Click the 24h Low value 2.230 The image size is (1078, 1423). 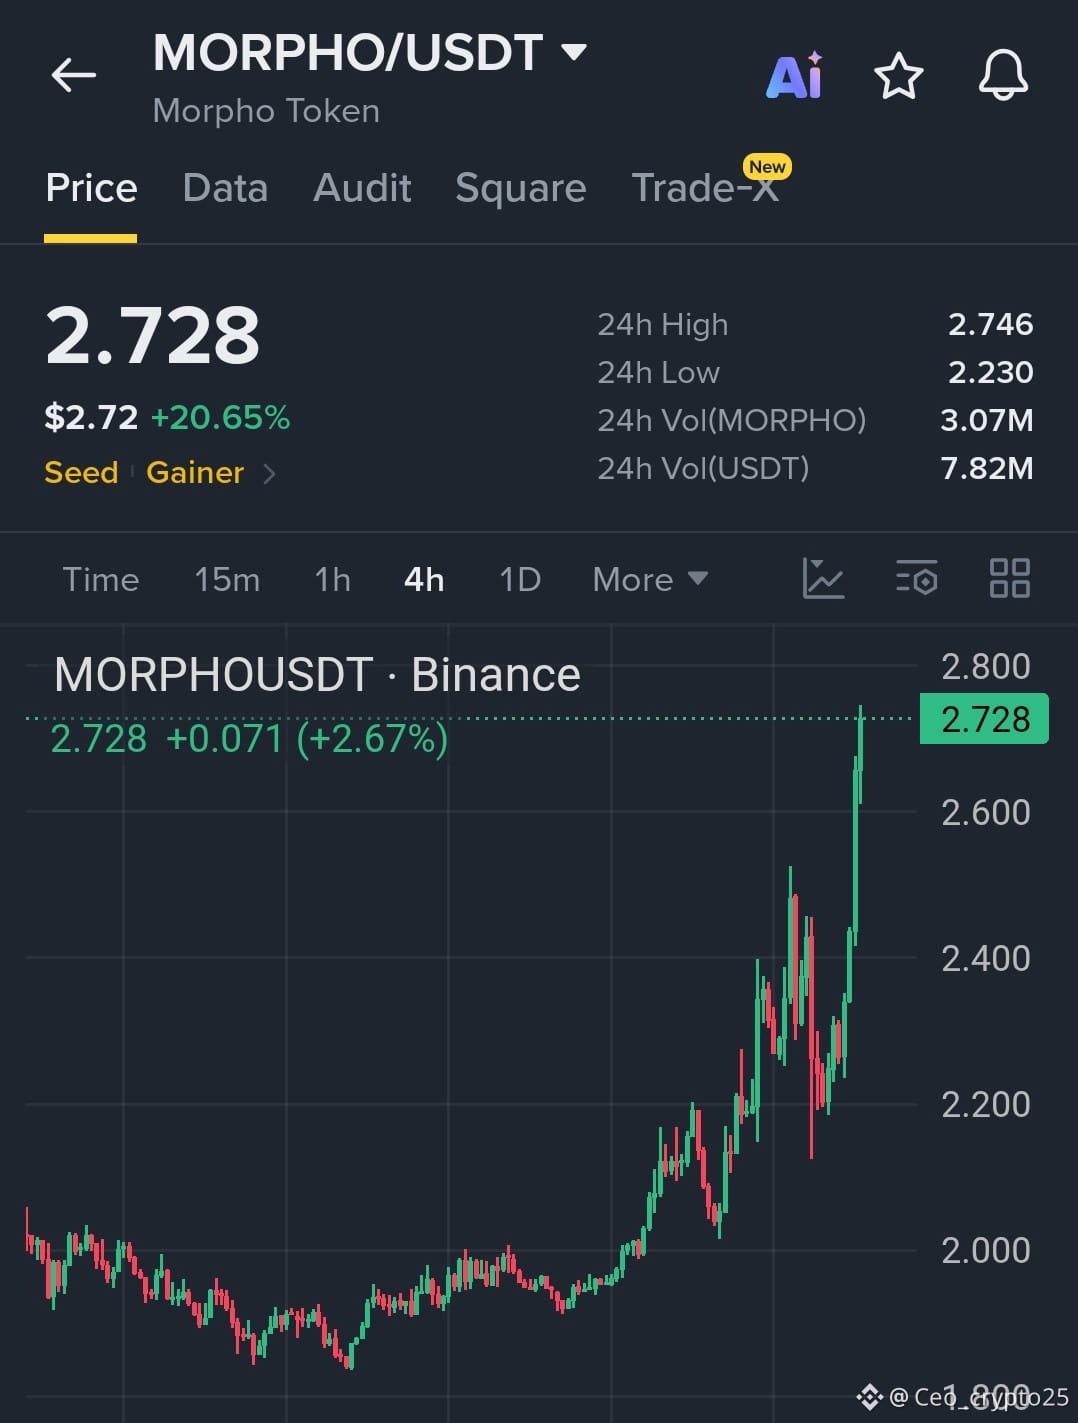[x=990, y=372]
